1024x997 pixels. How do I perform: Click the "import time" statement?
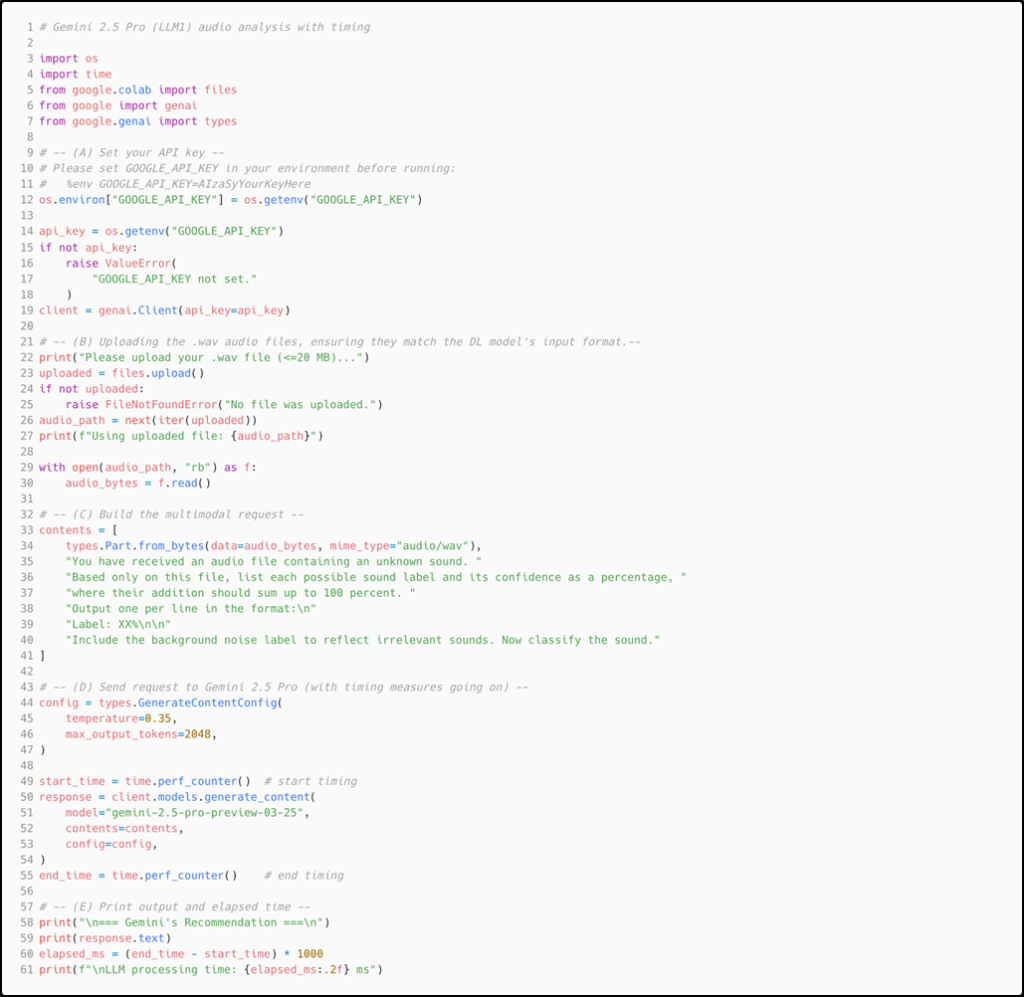click(75, 74)
